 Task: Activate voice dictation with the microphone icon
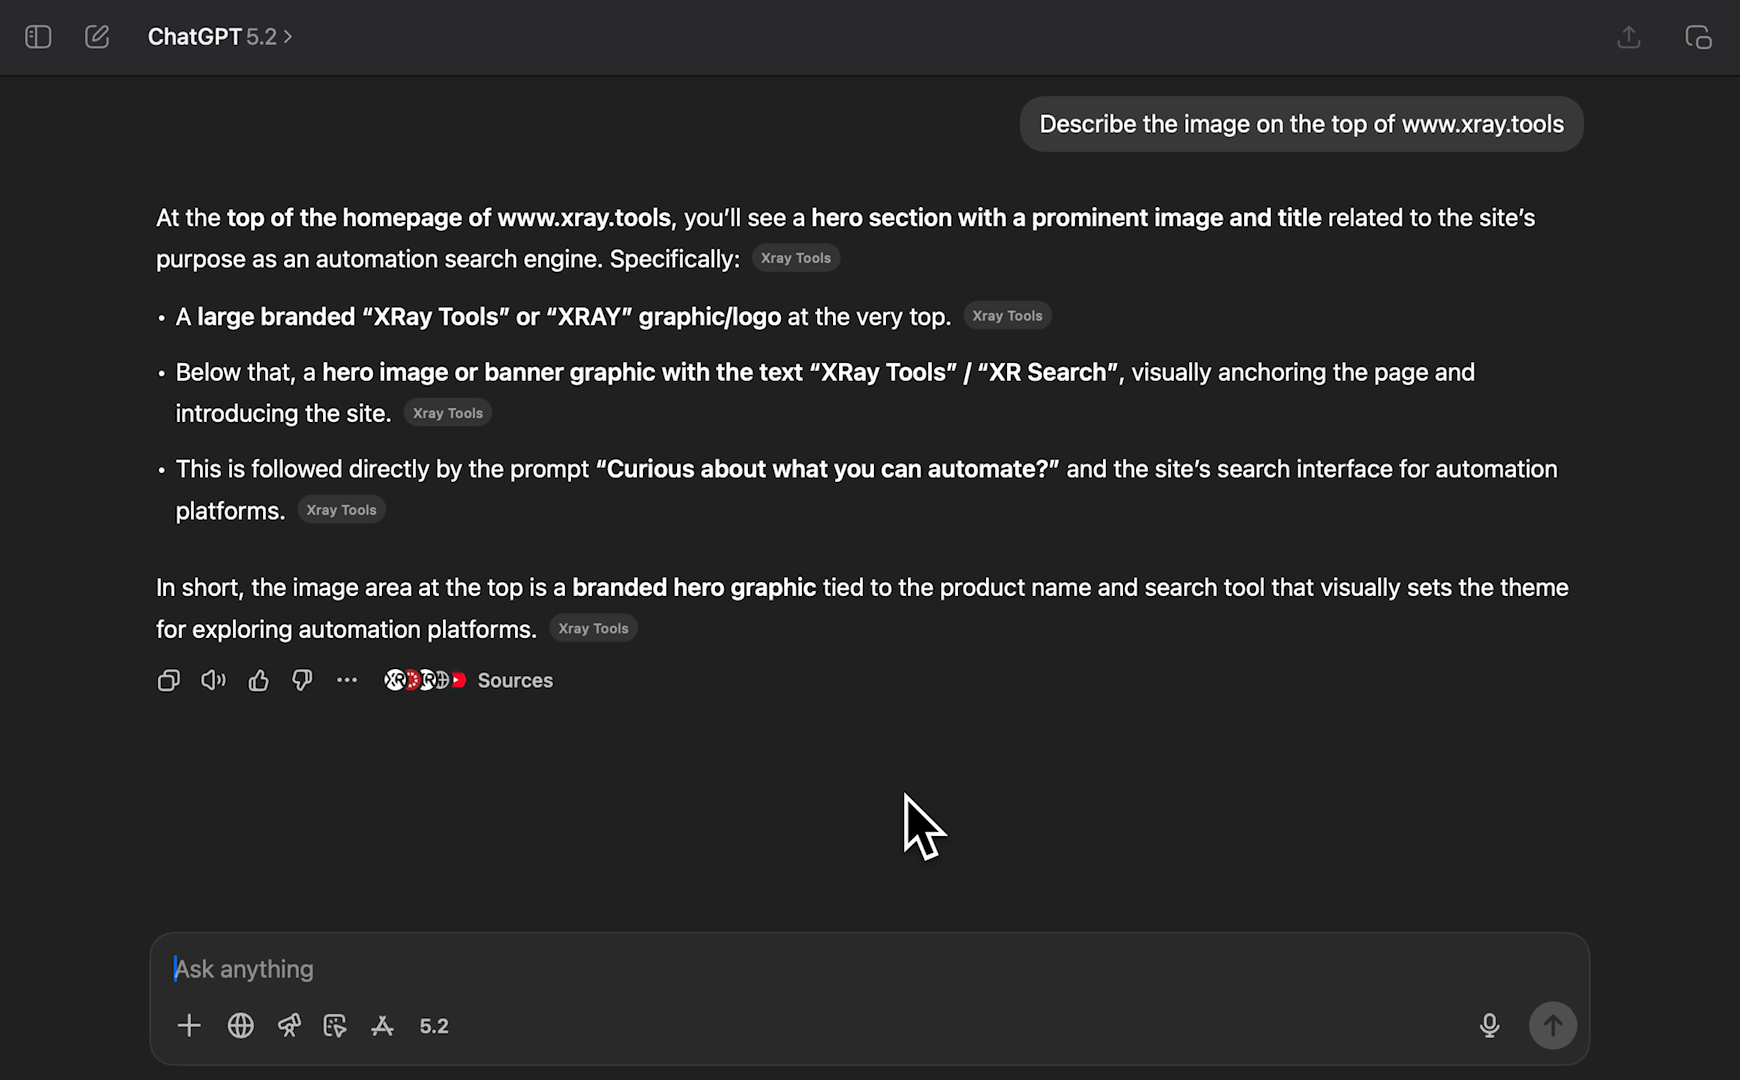(x=1489, y=1025)
